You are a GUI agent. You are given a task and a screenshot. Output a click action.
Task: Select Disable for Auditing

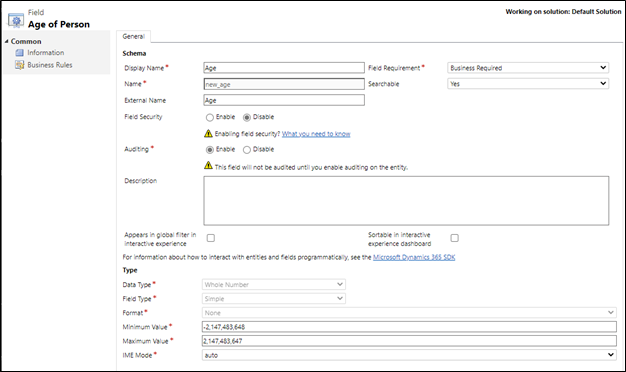pyautogui.click(x=247, y=150)
